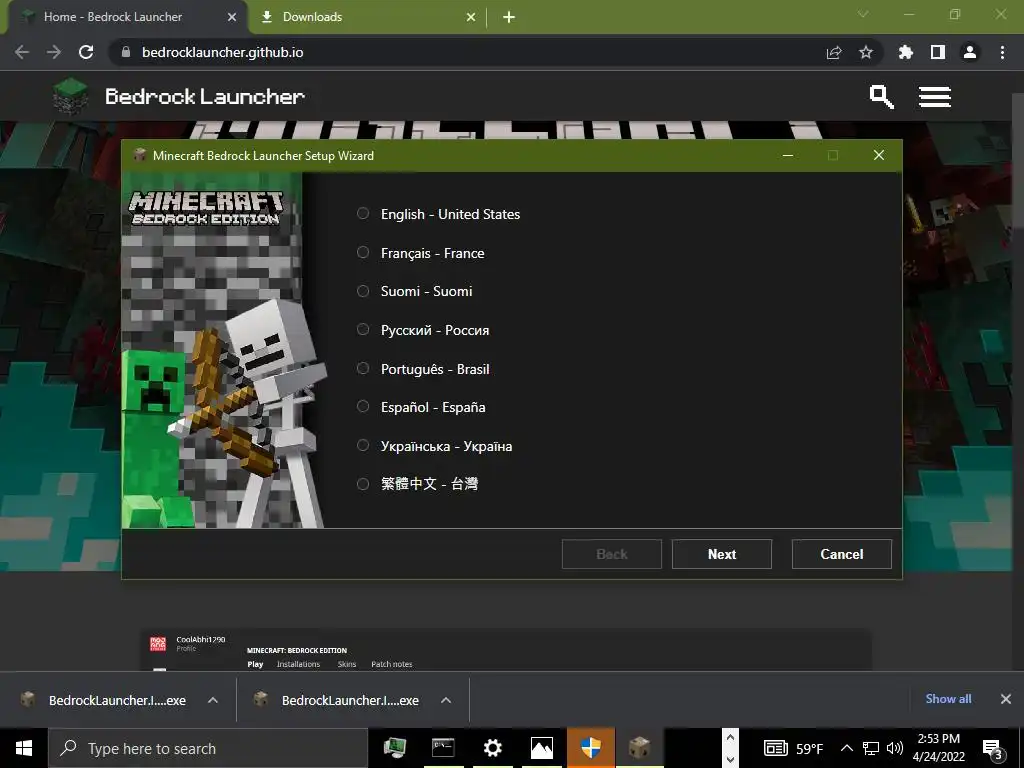
Task: Click the Installations tab in launcher preview
Action: (x=298, y=664)
